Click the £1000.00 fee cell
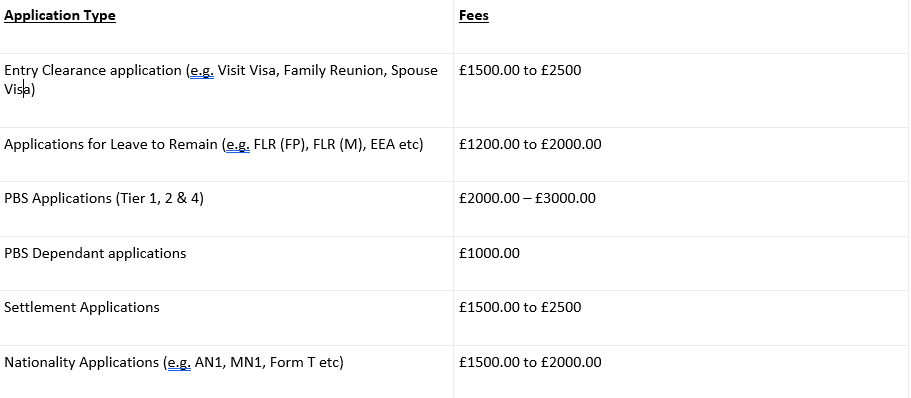This screenshot has width=911, height=398. [489, 253]
